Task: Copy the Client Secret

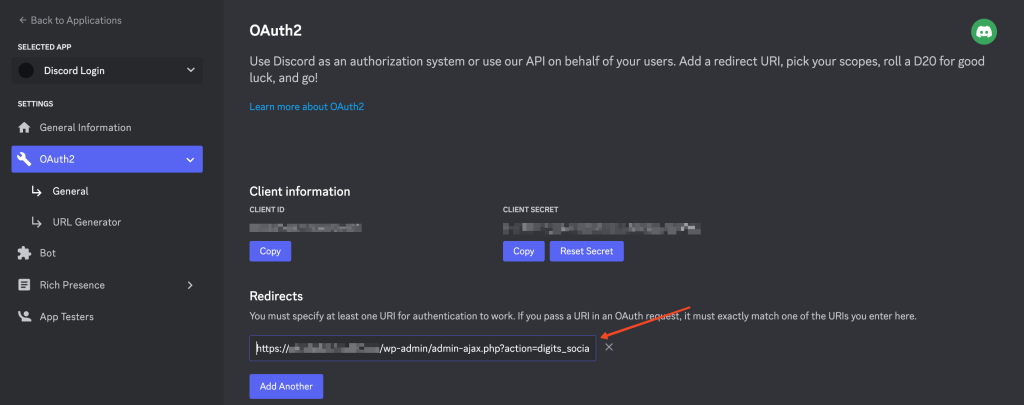Action: (523, 251)
